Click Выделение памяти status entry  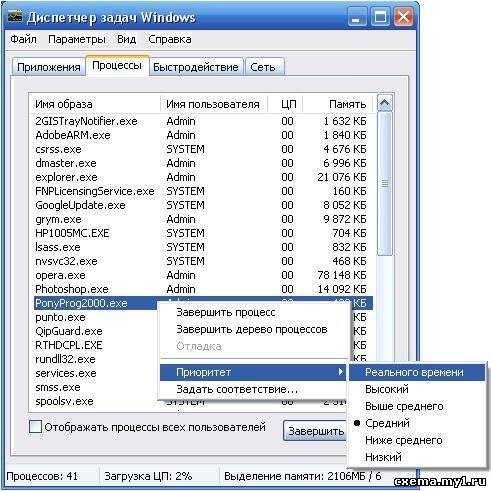[303, 476]
